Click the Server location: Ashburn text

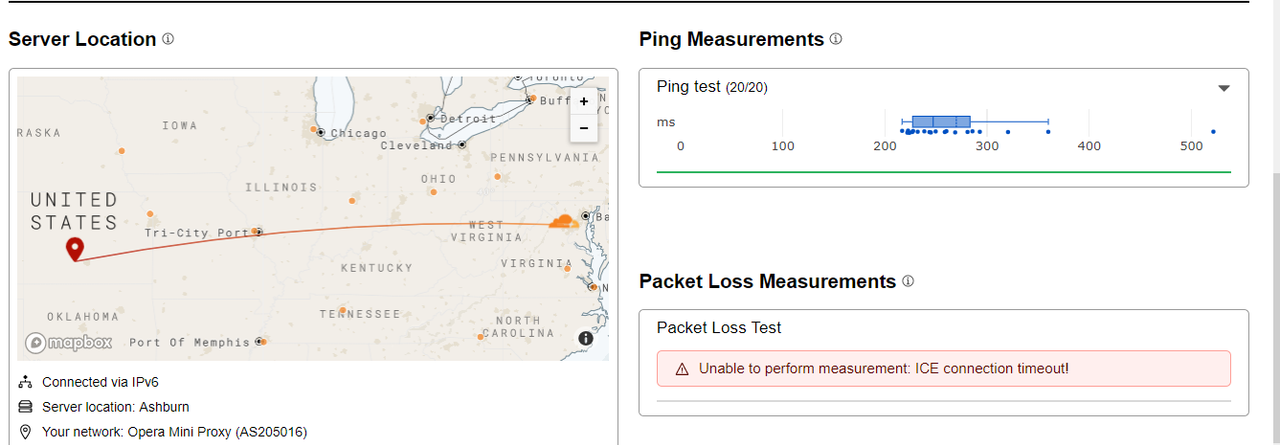click(x=115, y=407)
